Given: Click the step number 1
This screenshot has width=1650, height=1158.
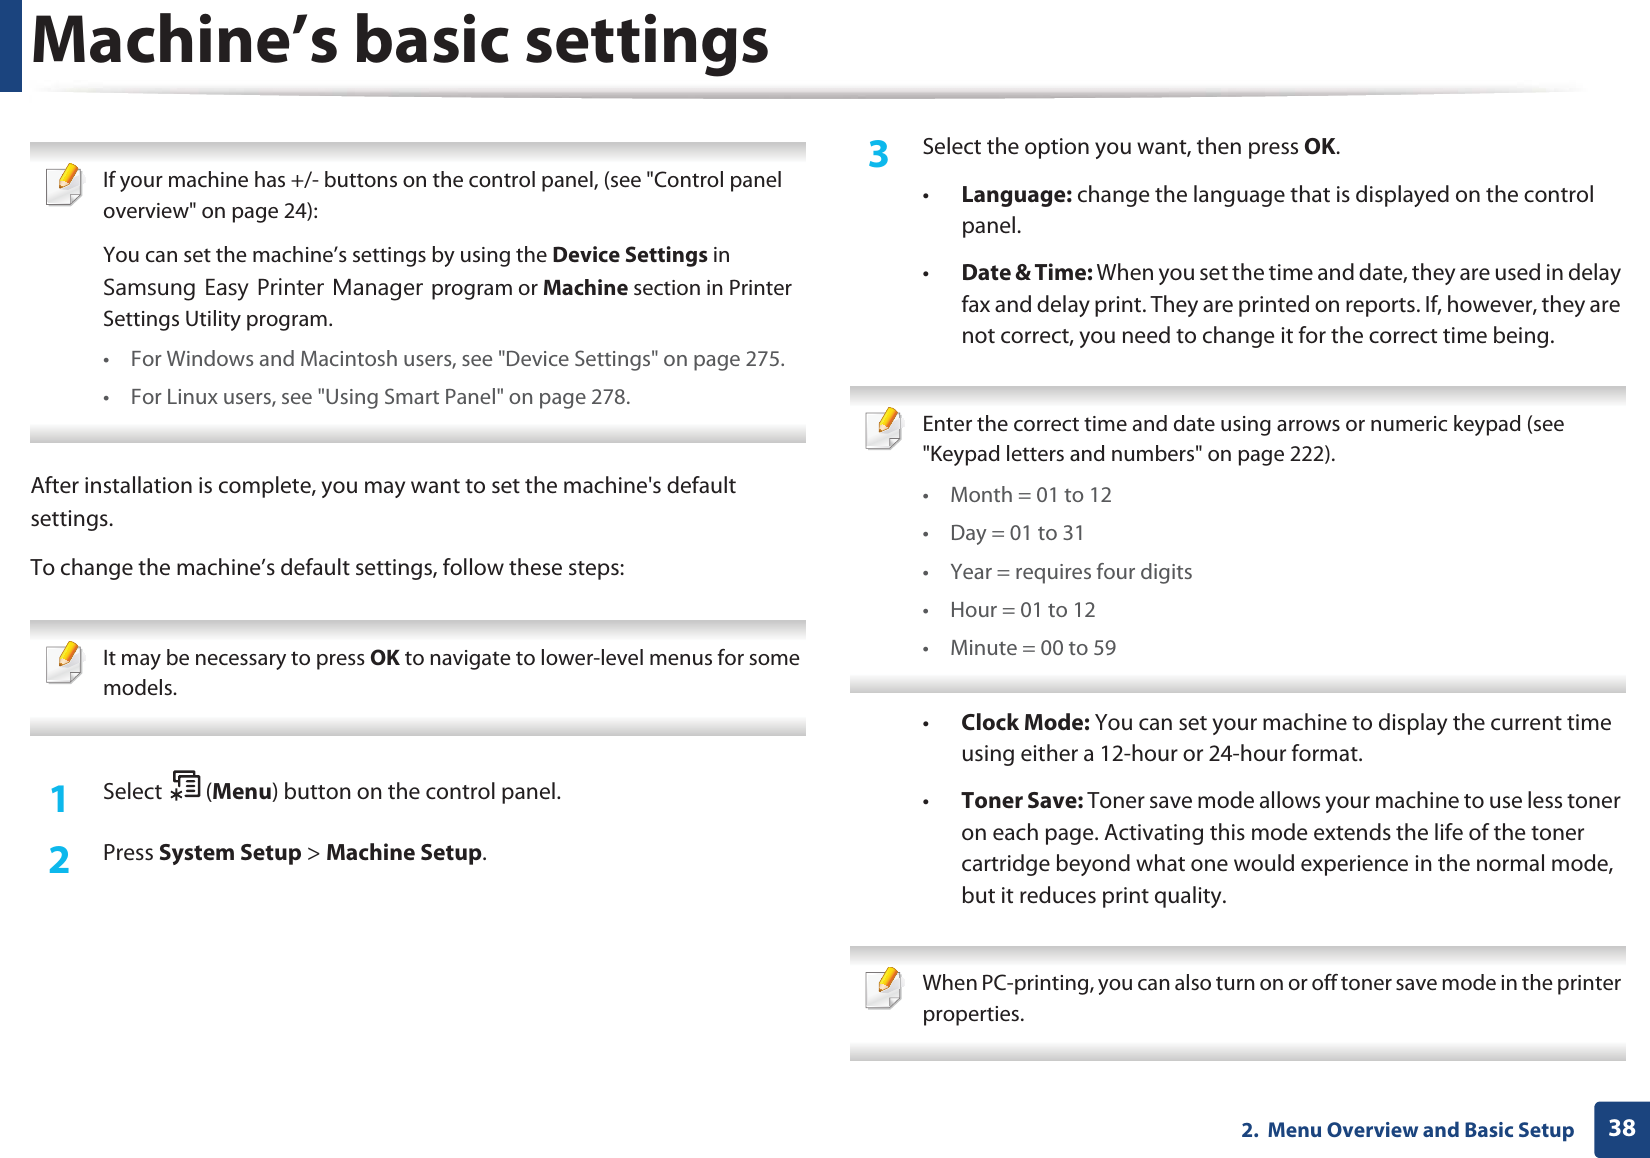Looking at the screenshot, I should (x=59, y=798).
